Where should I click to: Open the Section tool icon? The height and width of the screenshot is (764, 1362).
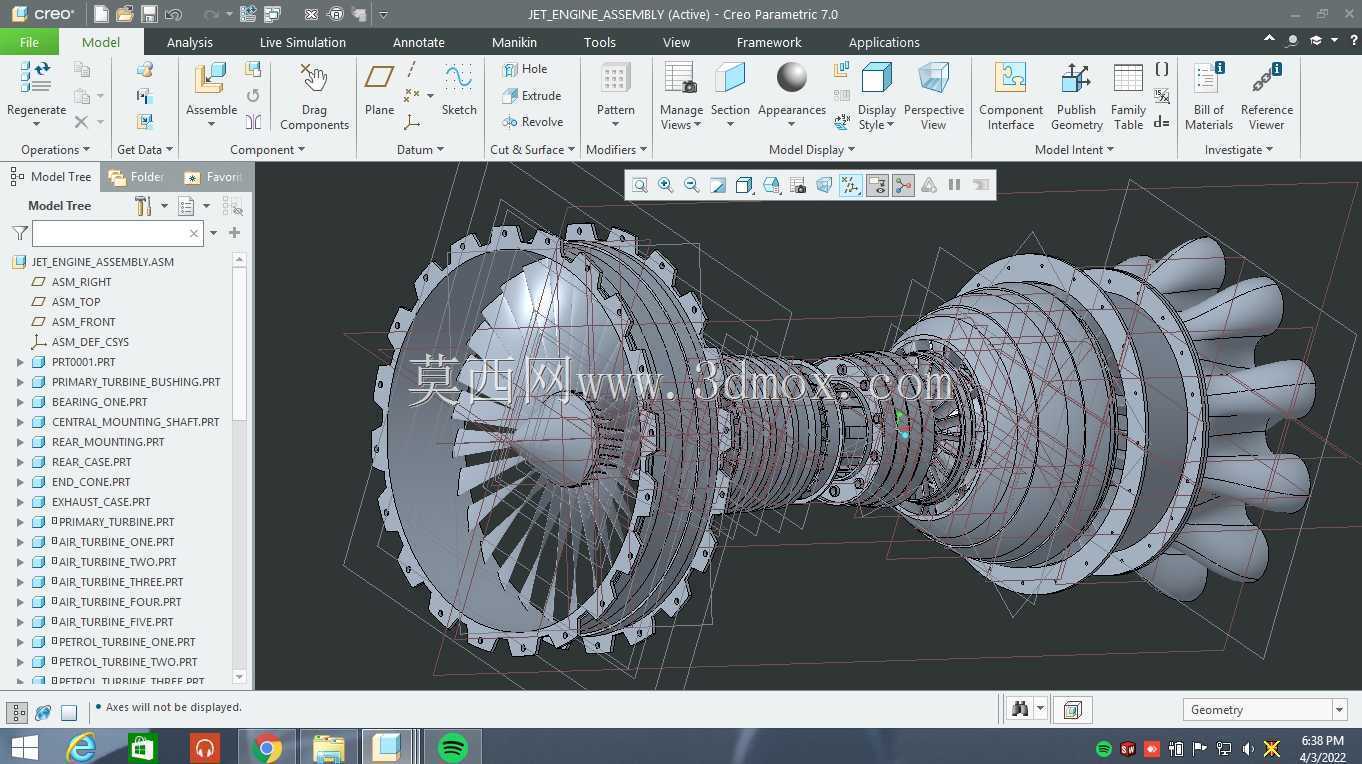[x=730, y=79]
